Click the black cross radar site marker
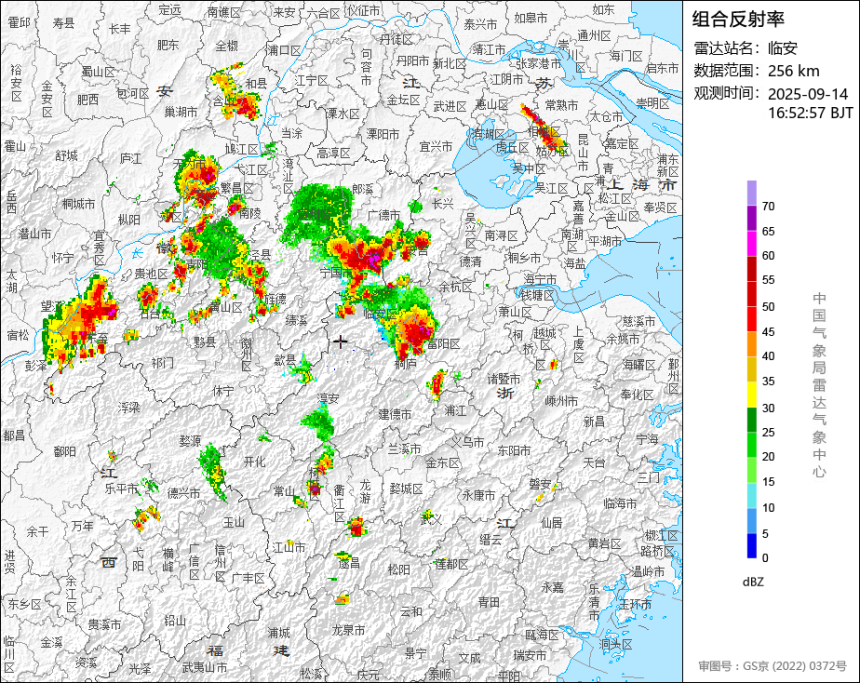The image size is (860, 683). [340, 342]
